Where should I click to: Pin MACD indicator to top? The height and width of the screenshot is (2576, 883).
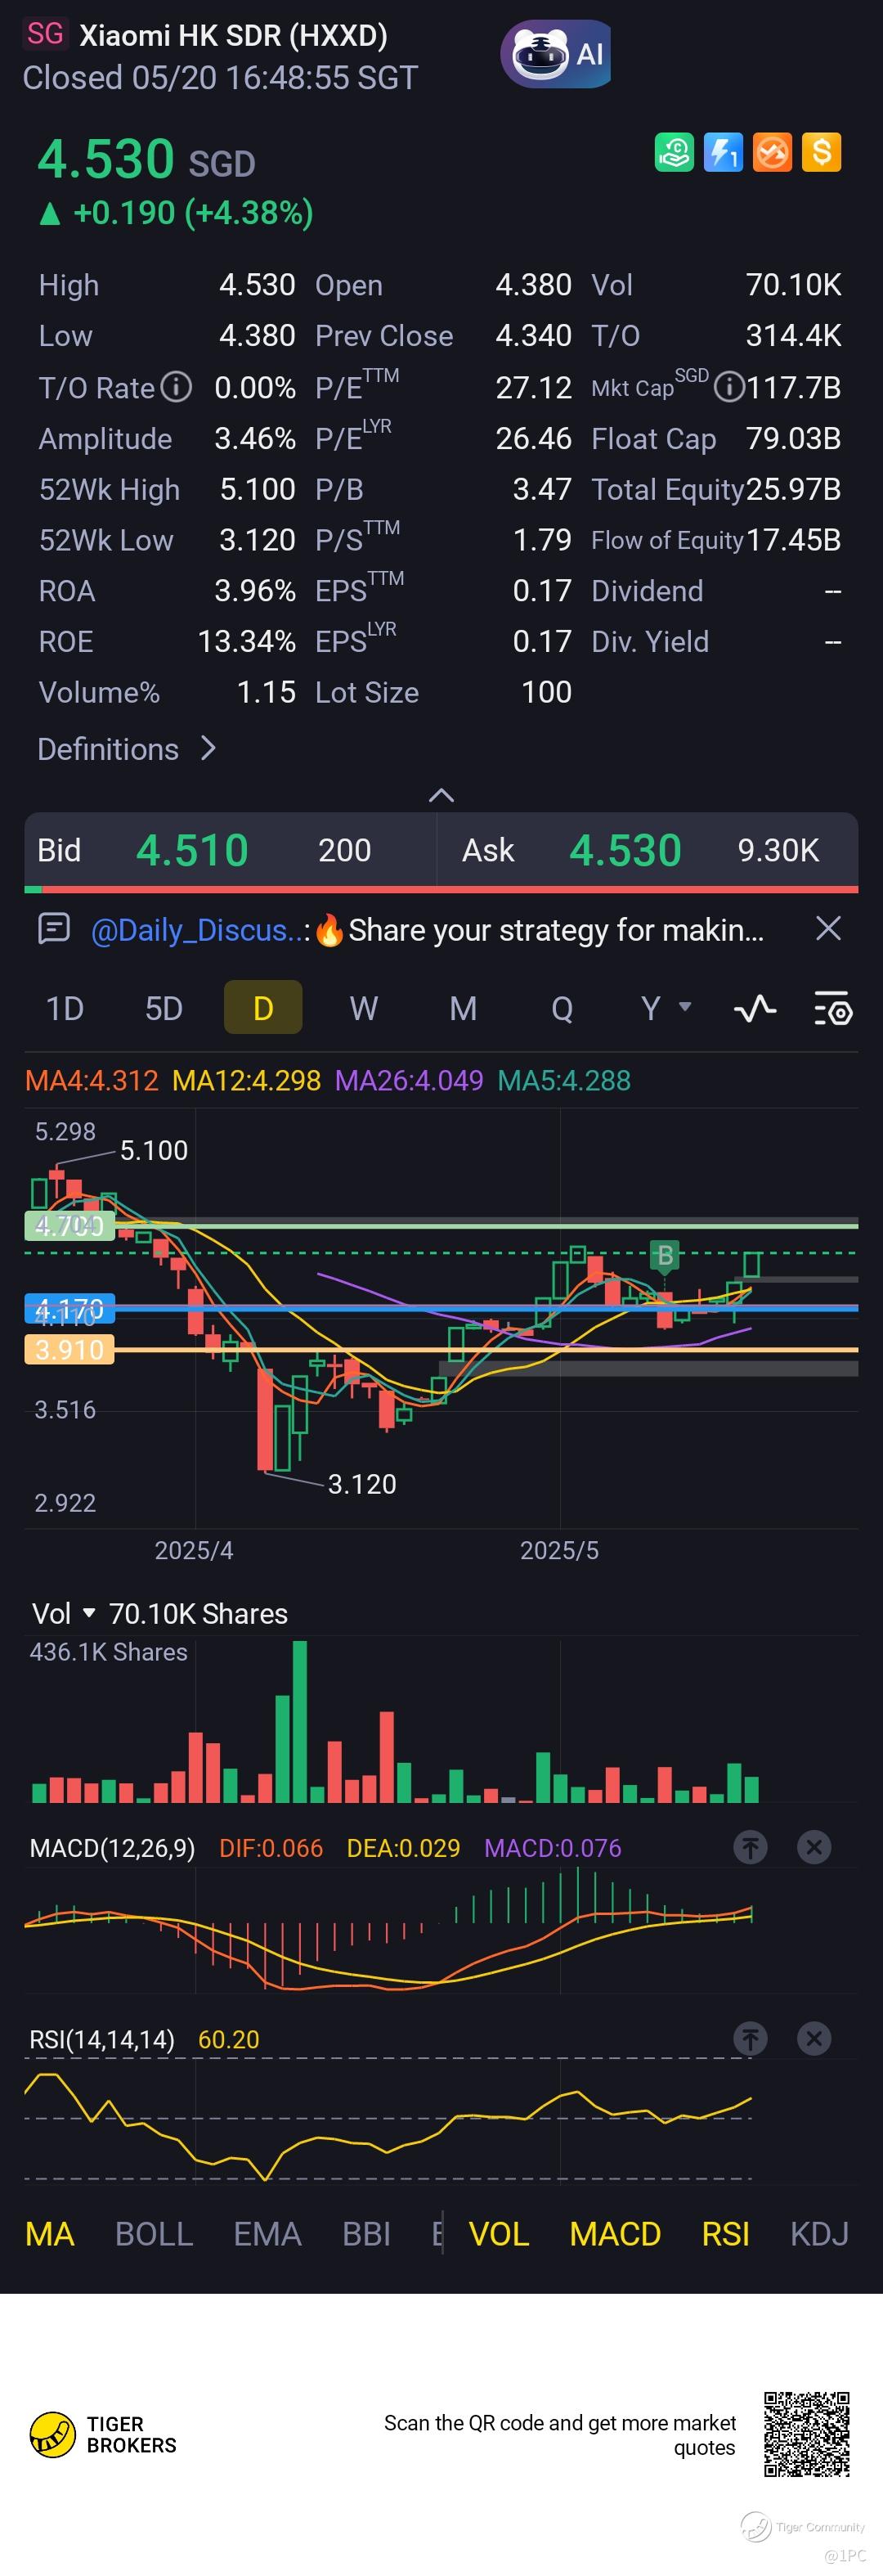750,1847
